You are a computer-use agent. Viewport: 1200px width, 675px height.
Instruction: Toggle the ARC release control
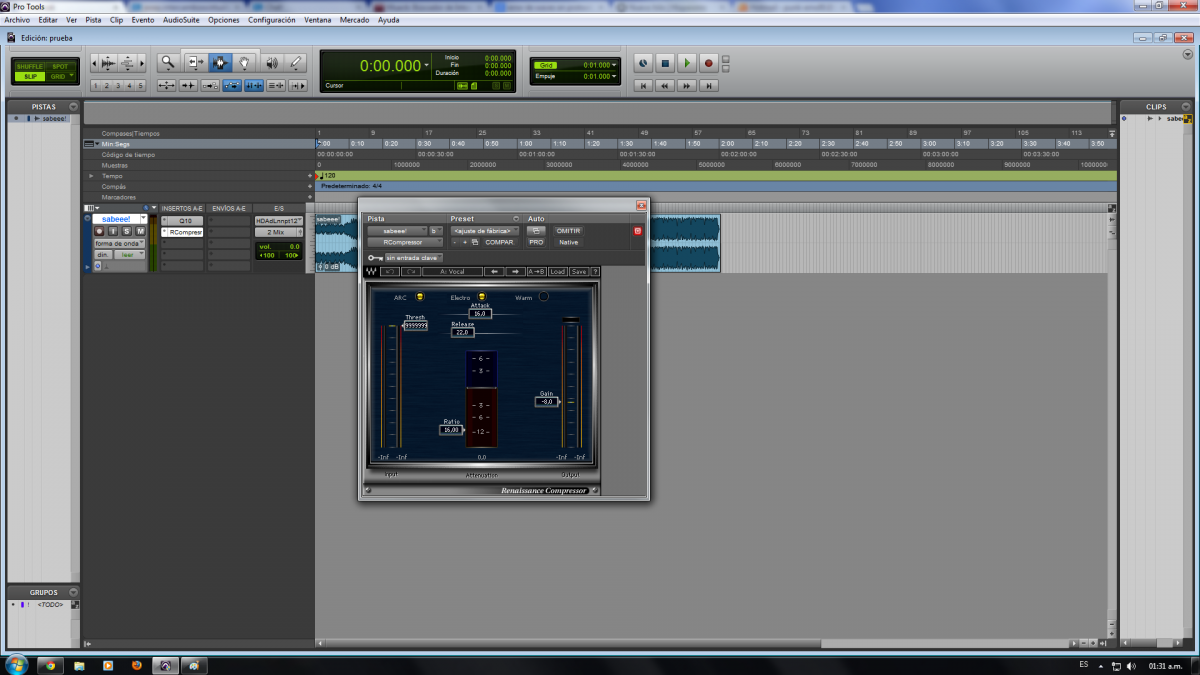pos(420,297)
